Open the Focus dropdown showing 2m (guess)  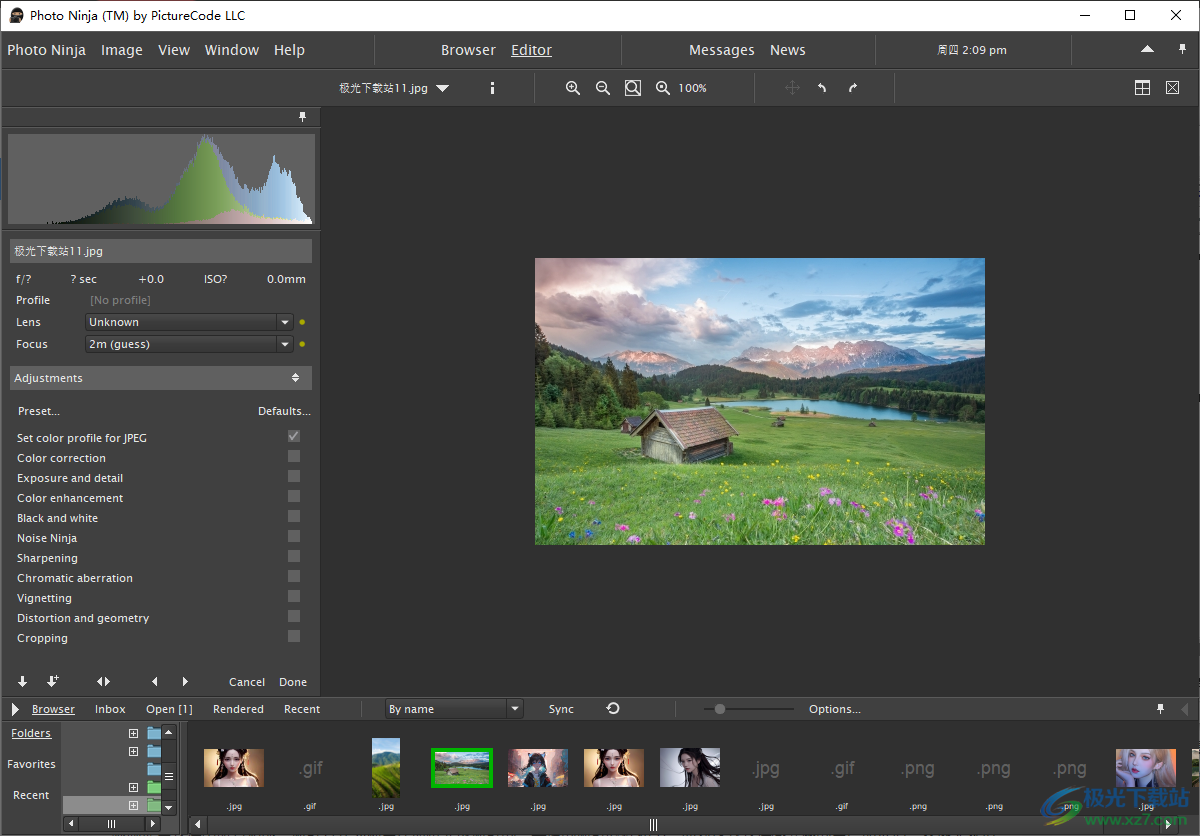click(x=188, y=344)
